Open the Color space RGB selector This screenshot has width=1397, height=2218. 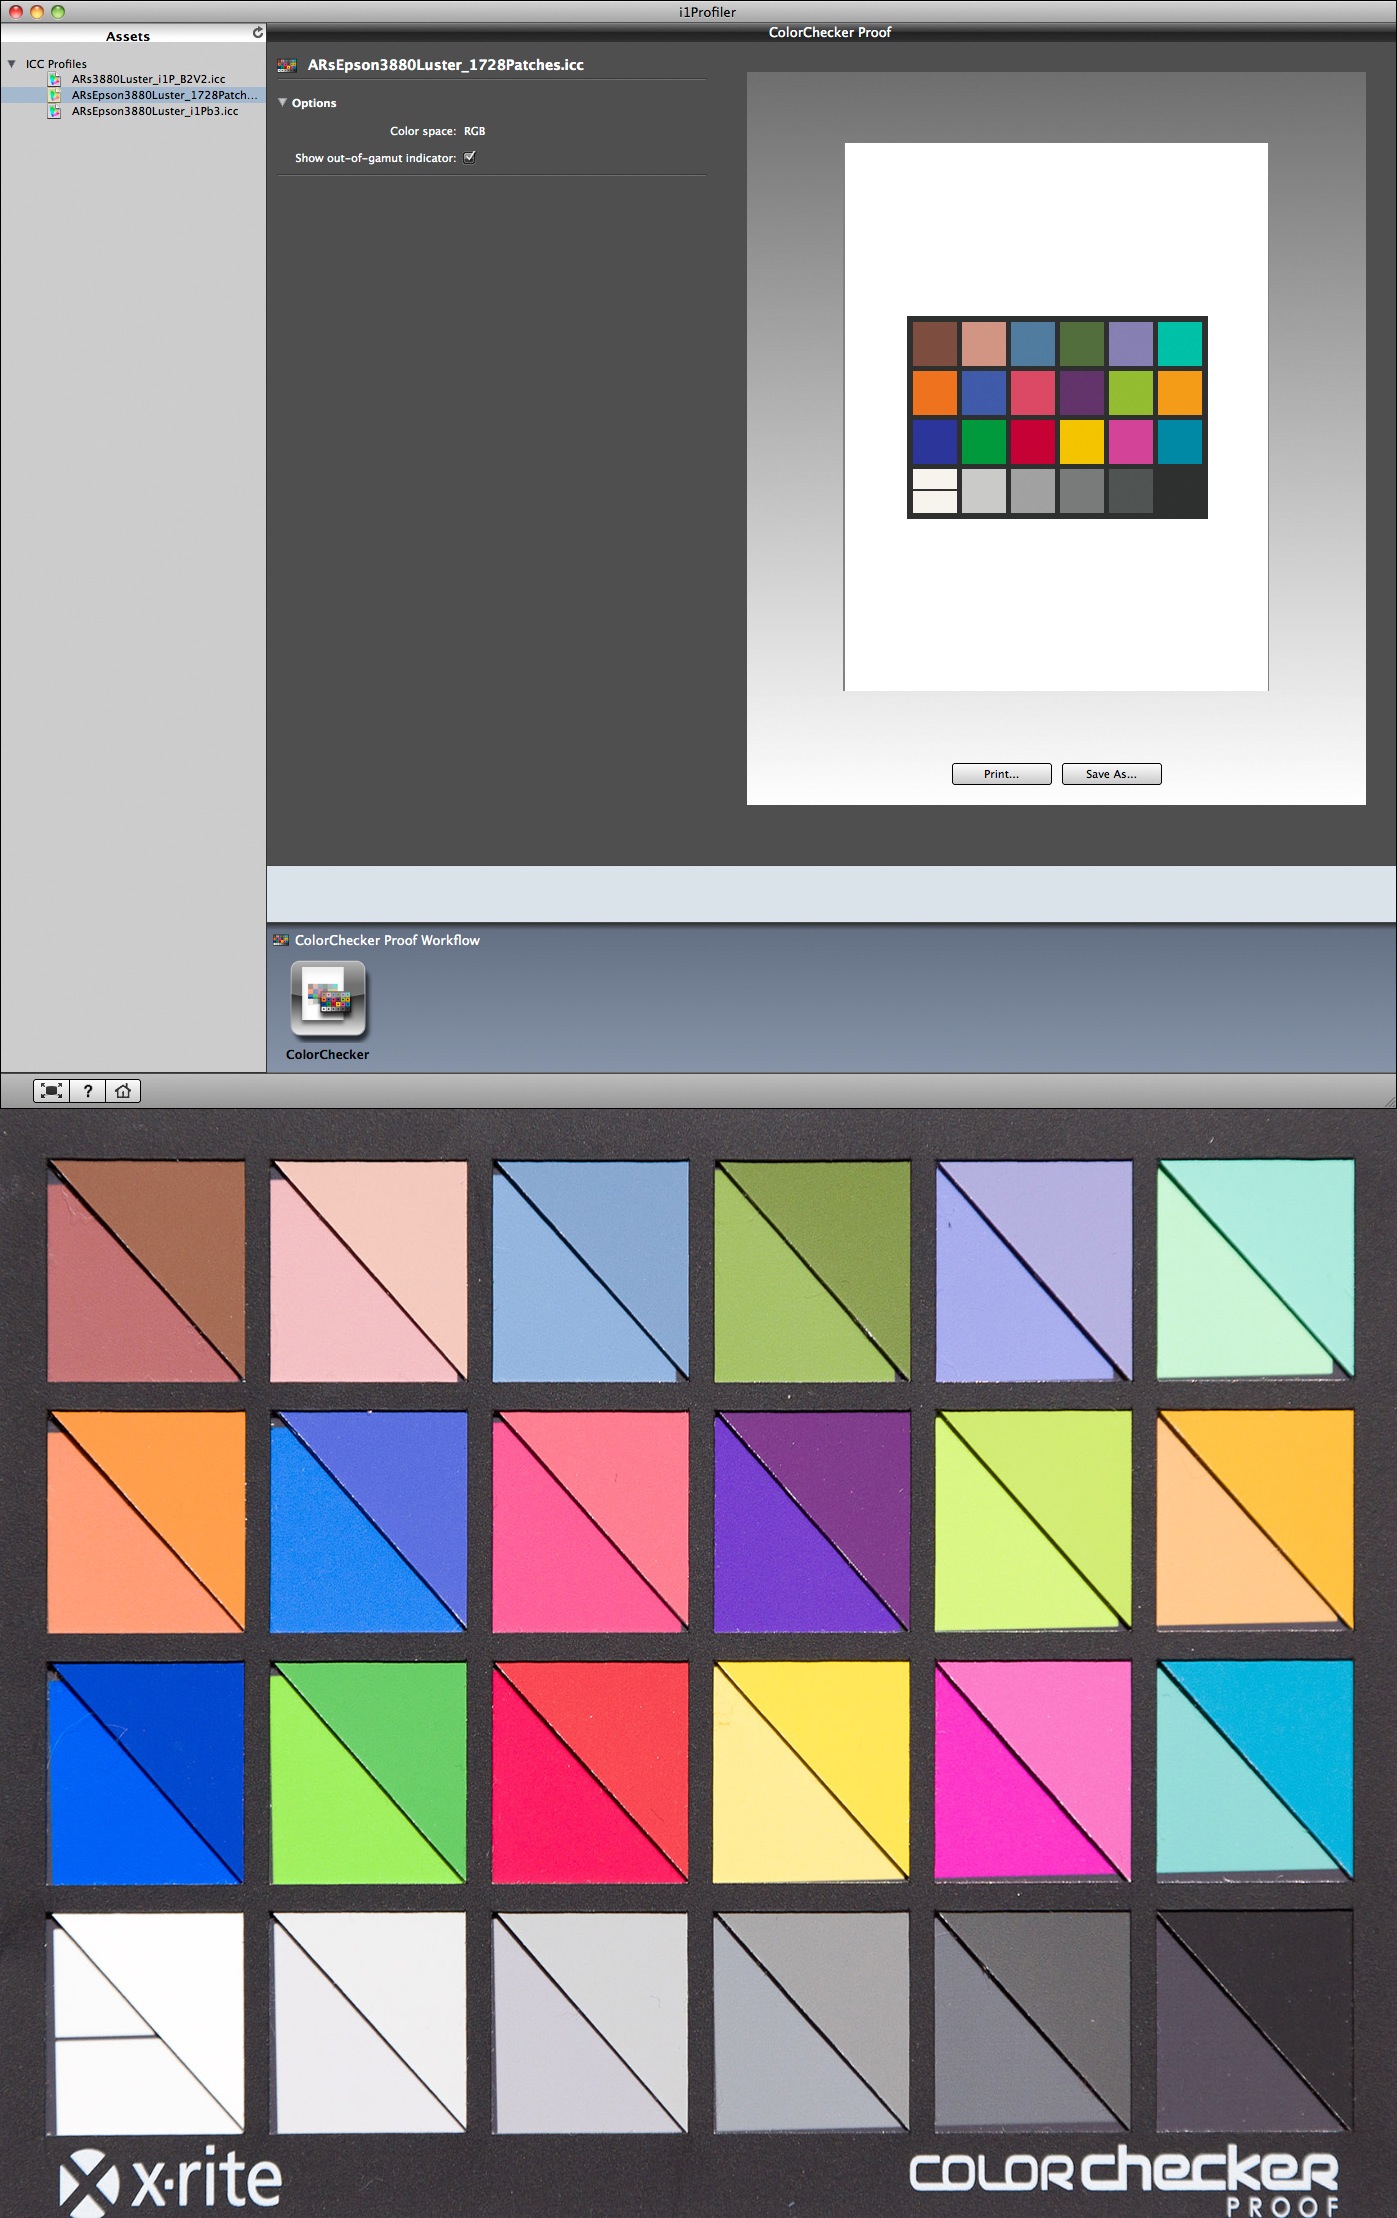[474, 131]
